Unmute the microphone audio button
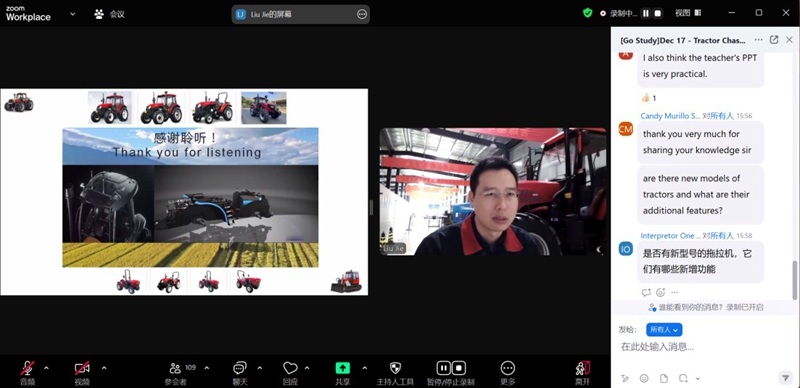Viewport: 800px width, 388px height. pyautogui.click(x=28, y=368)
